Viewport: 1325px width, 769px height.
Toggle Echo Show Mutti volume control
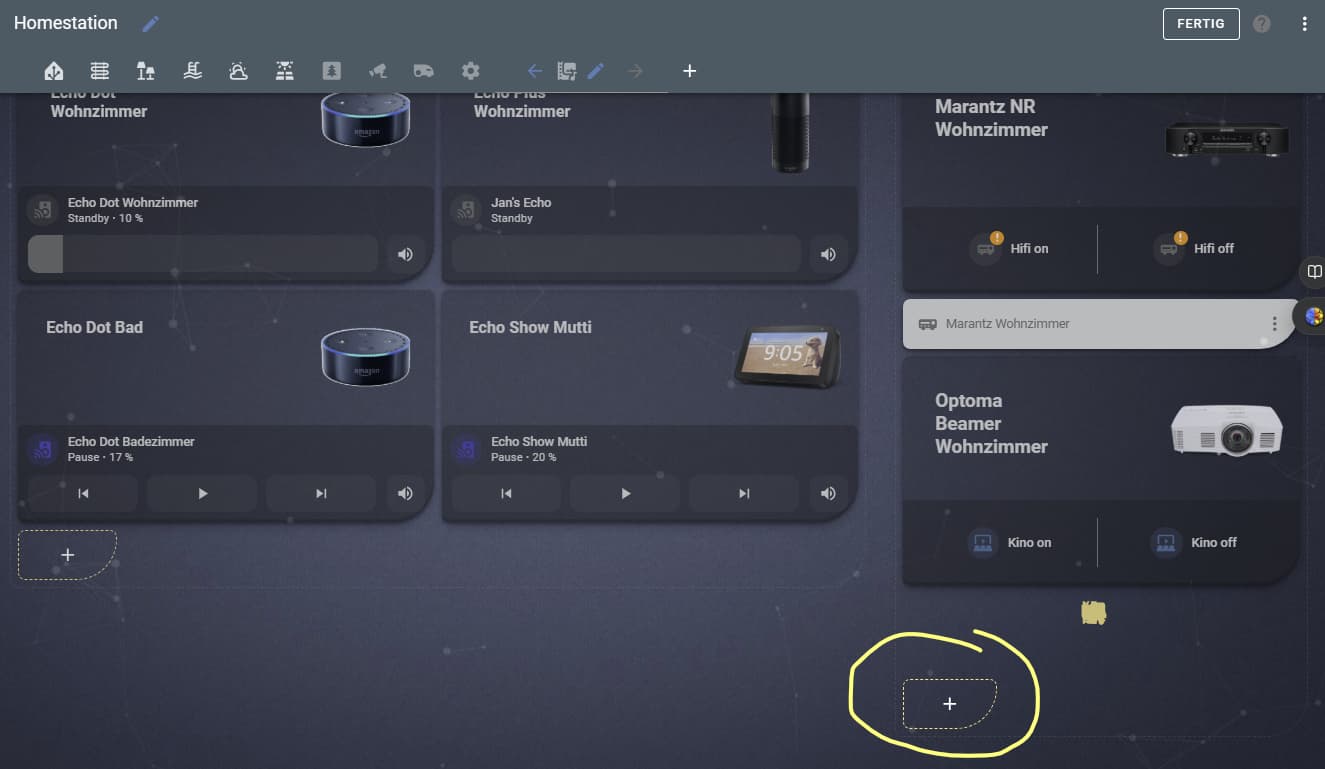point(828,493)
